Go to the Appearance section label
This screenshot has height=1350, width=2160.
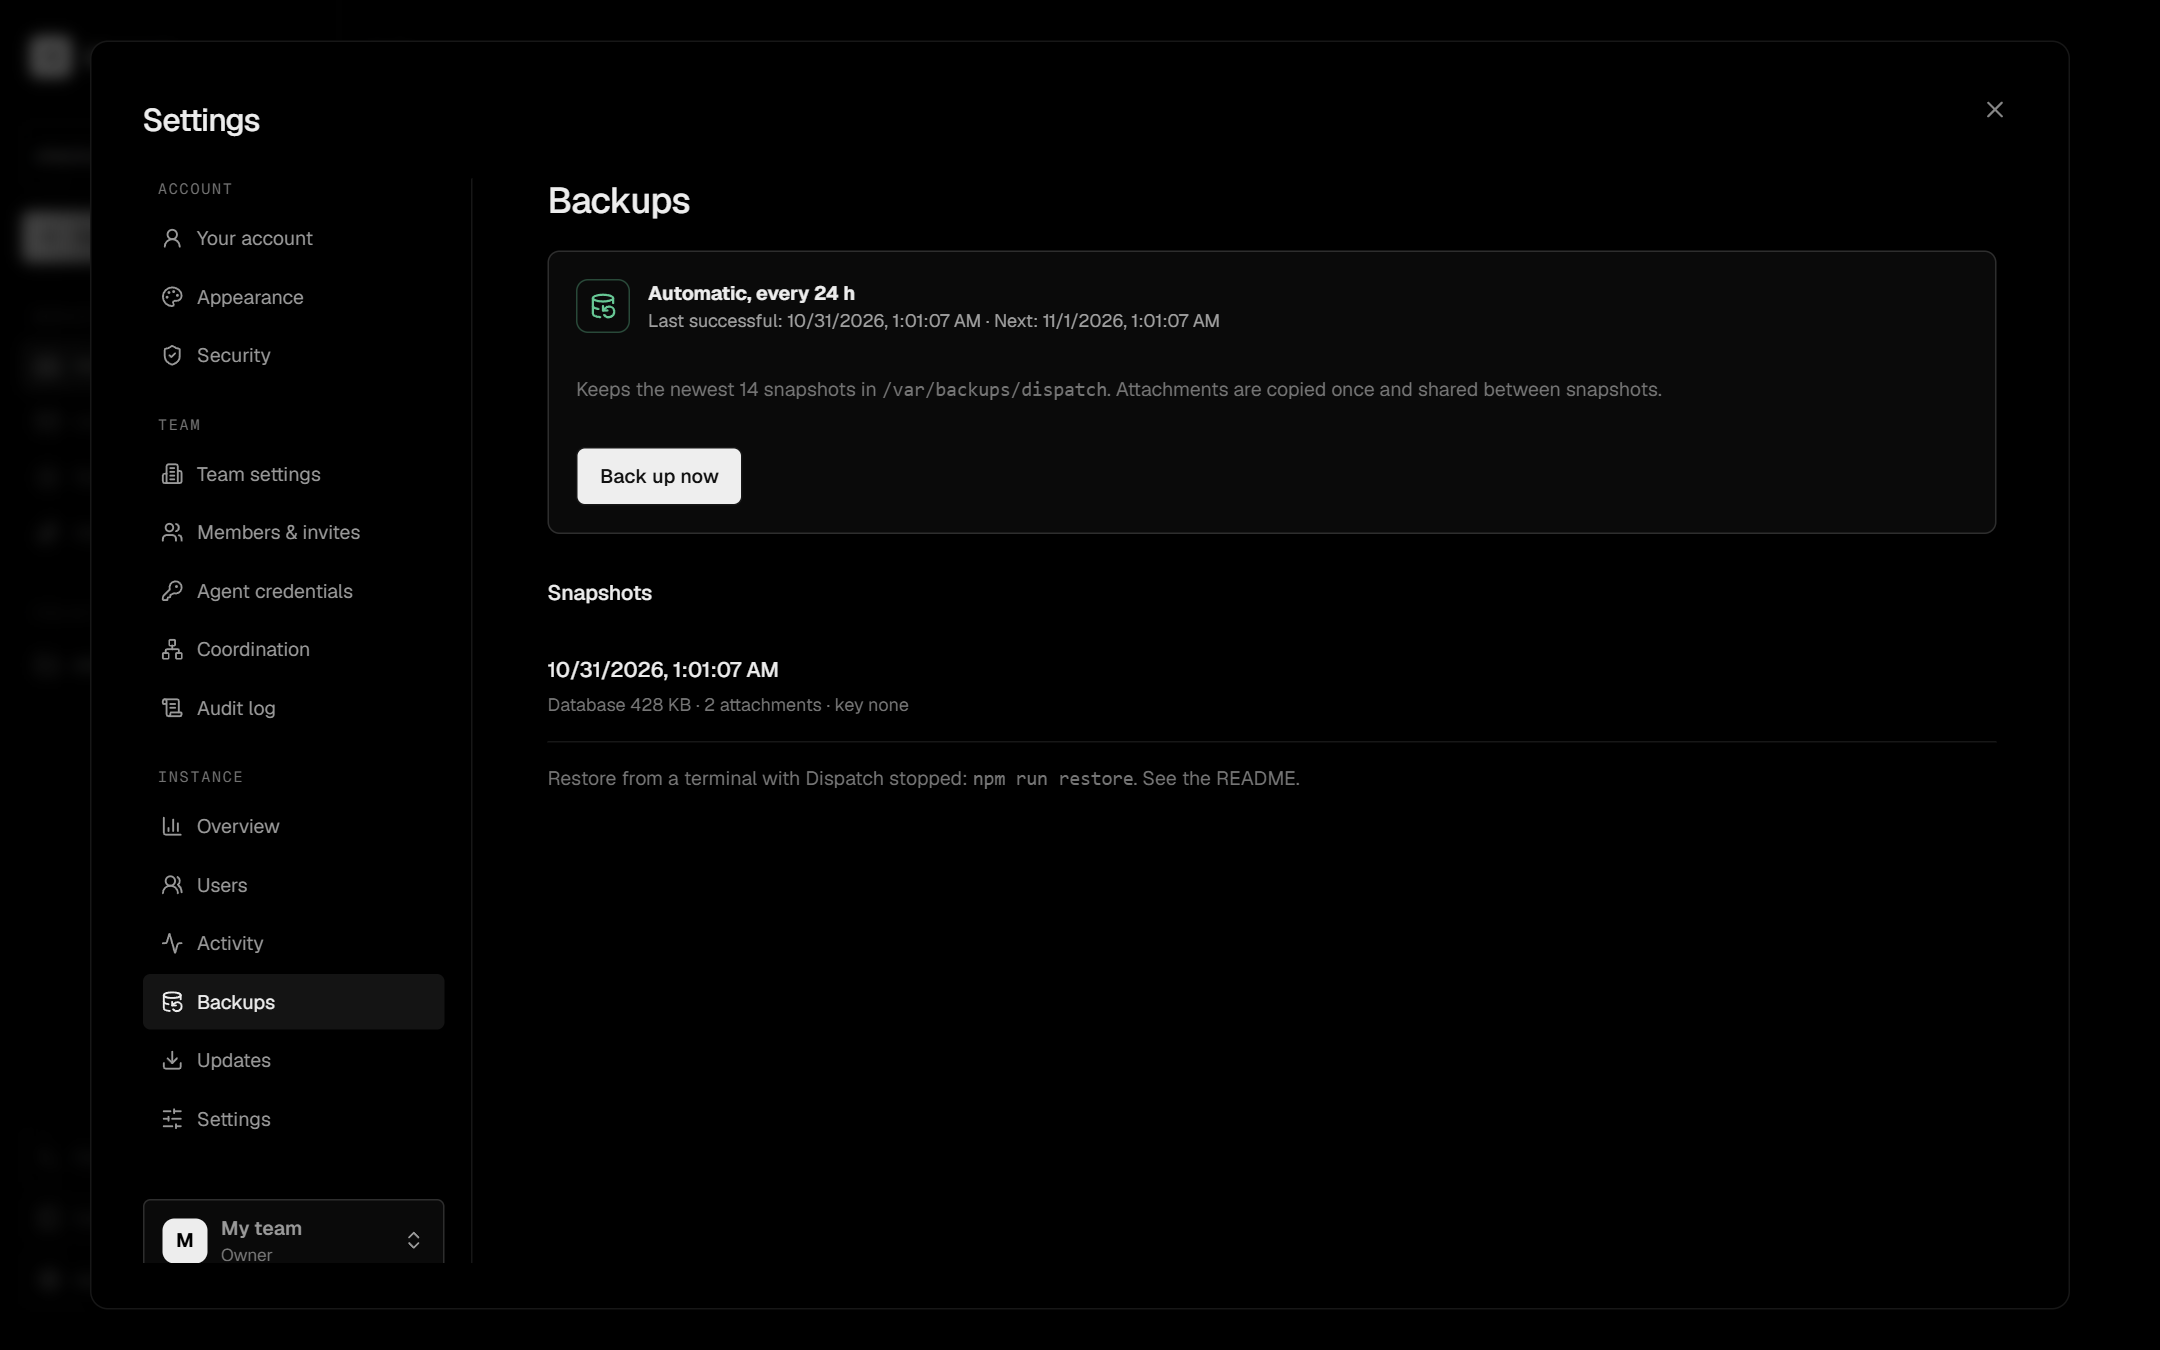pos(250,297)
